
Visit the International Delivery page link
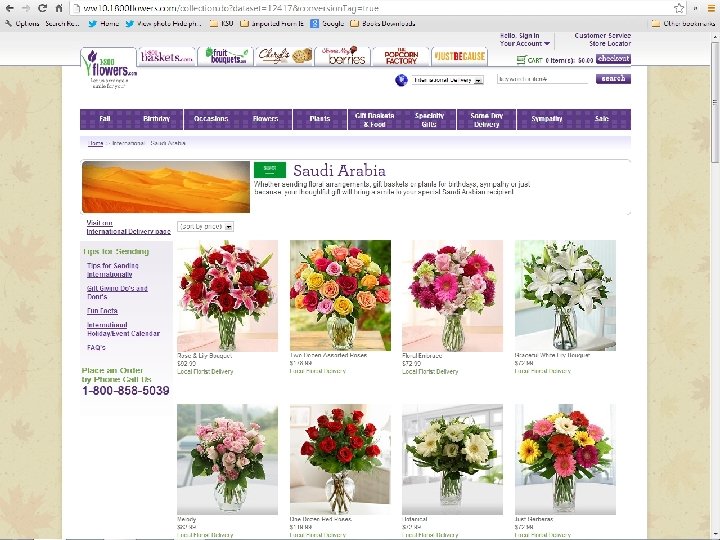click(x=128, y=227)
